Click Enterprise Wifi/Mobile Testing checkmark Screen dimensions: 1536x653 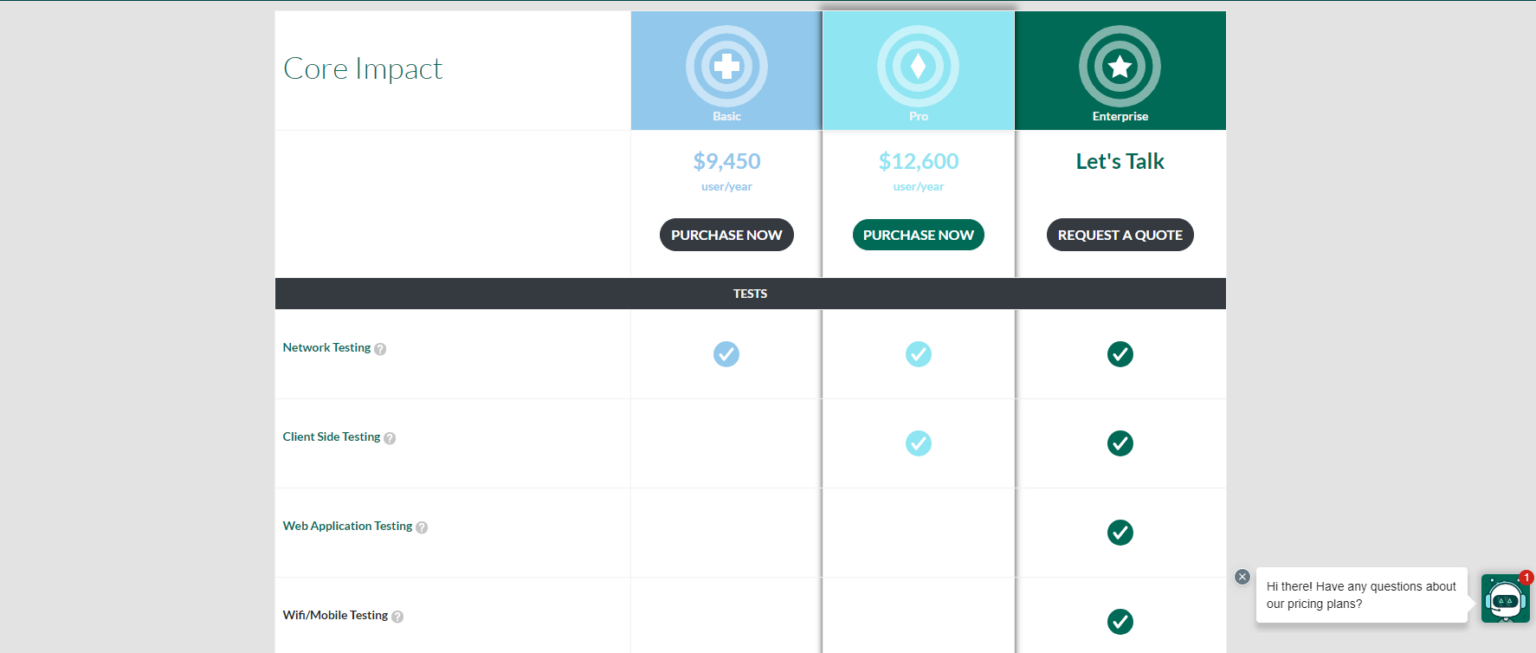tap(1120, 621)
